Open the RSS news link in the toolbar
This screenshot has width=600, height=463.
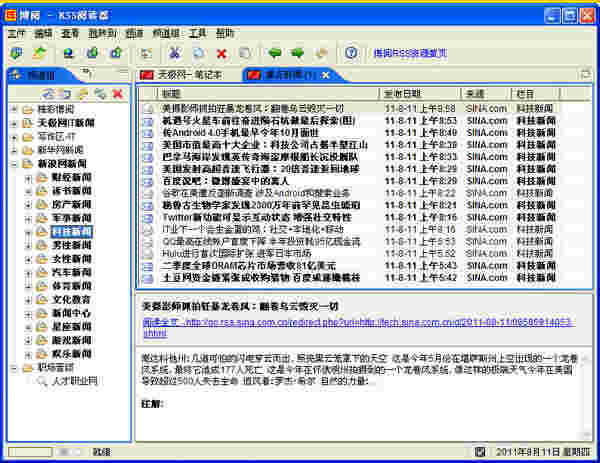[410, 53]
